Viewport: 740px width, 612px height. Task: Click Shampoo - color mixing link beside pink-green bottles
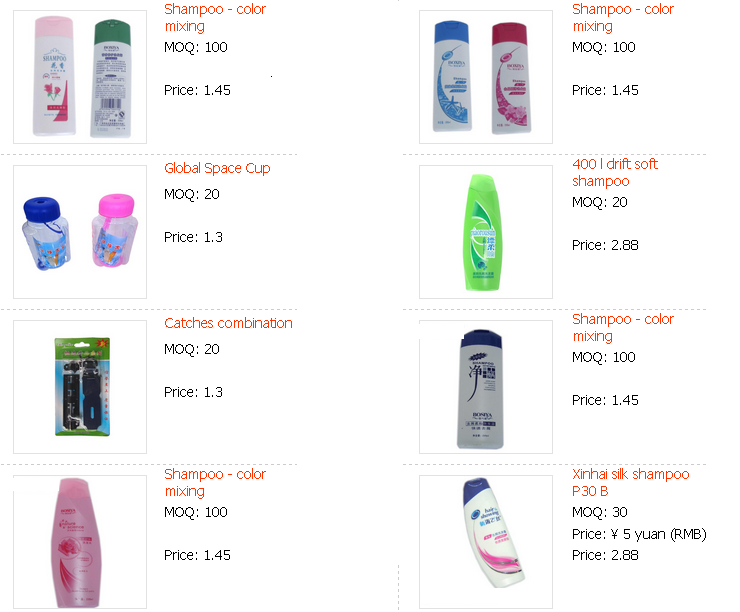(x=215, y=17)
